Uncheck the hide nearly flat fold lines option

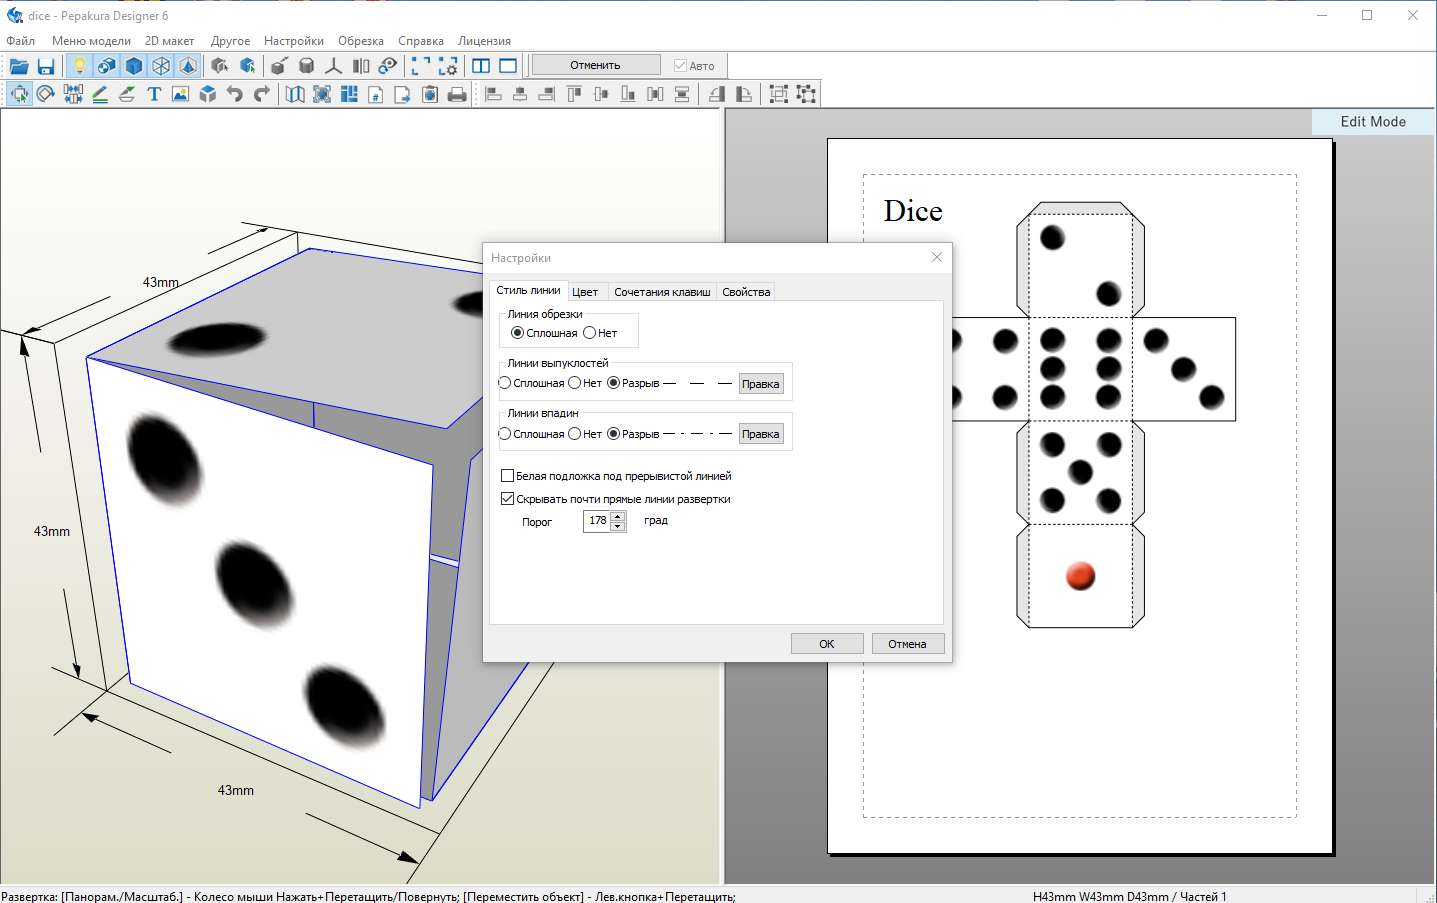click(507, 499)
